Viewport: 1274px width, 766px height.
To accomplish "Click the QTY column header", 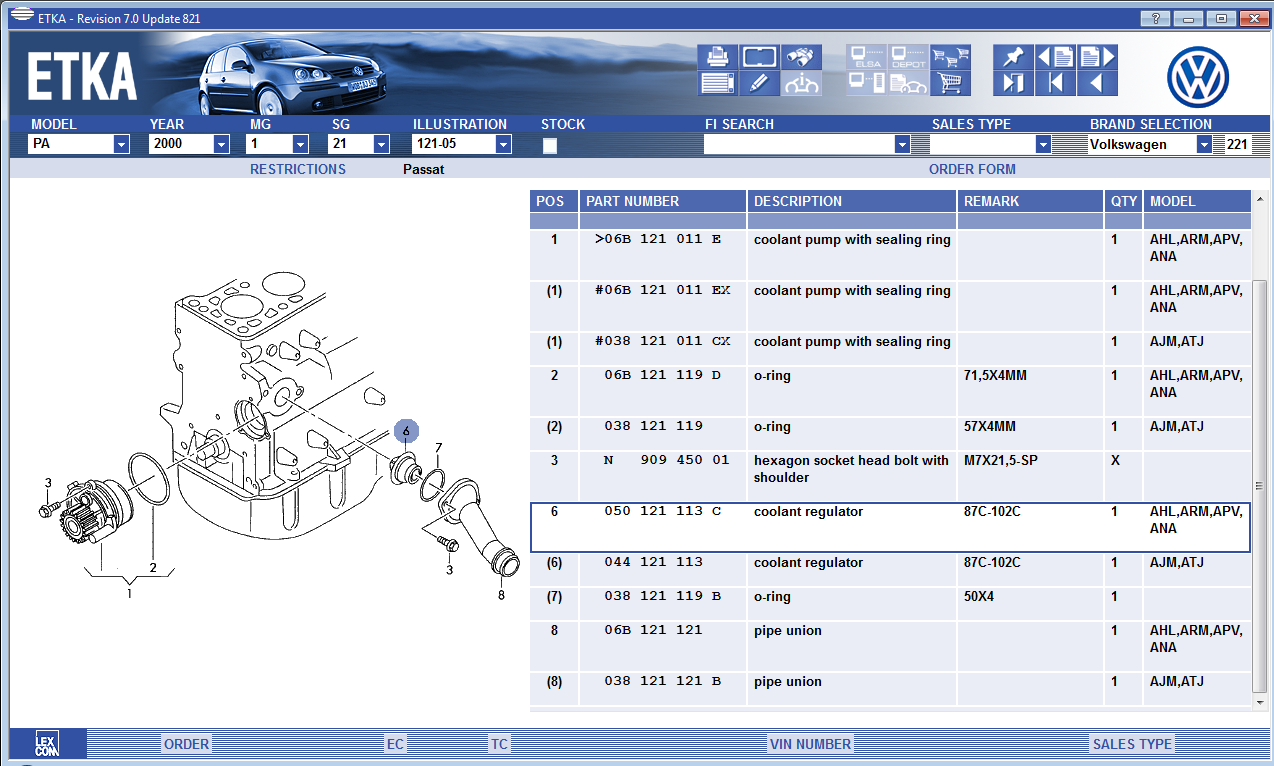I will coord(1124,201).
